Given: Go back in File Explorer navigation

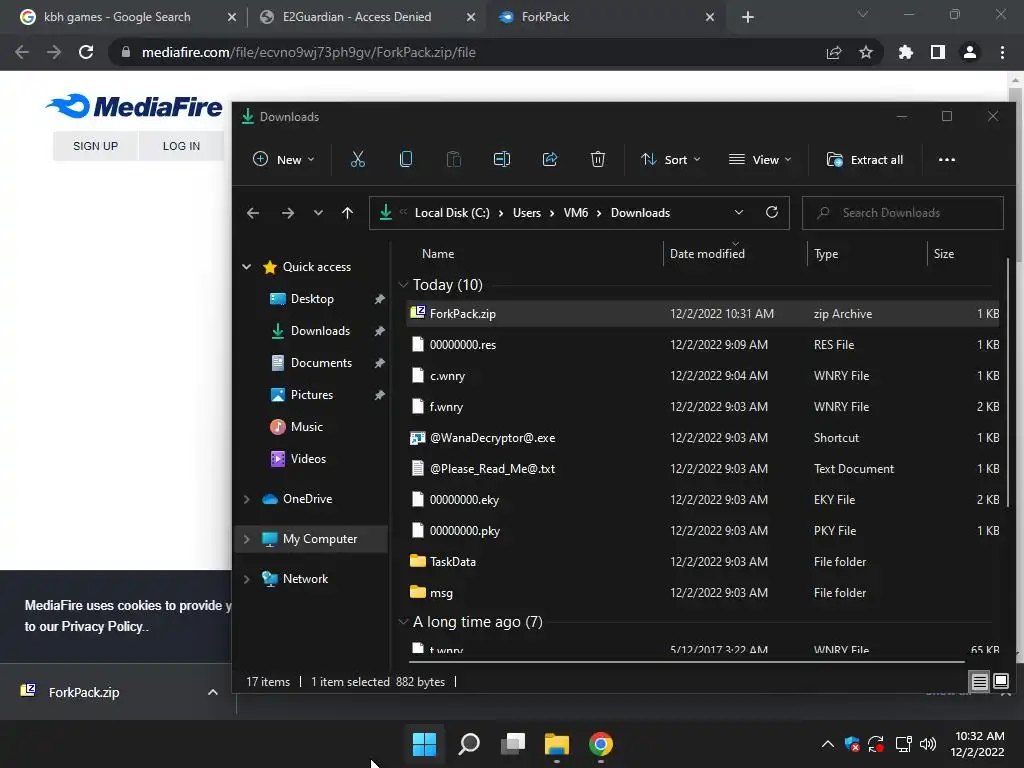Looking at the screenshot, I should (x=253, y=213).
